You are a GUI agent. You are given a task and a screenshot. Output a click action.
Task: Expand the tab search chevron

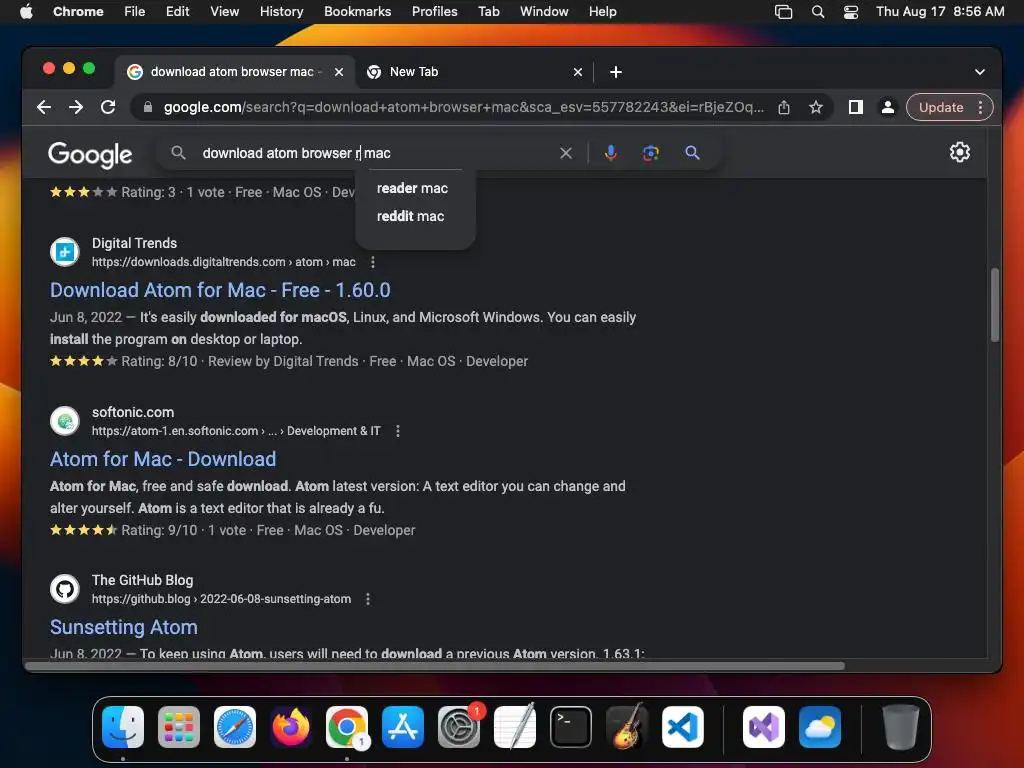[980, 72]
